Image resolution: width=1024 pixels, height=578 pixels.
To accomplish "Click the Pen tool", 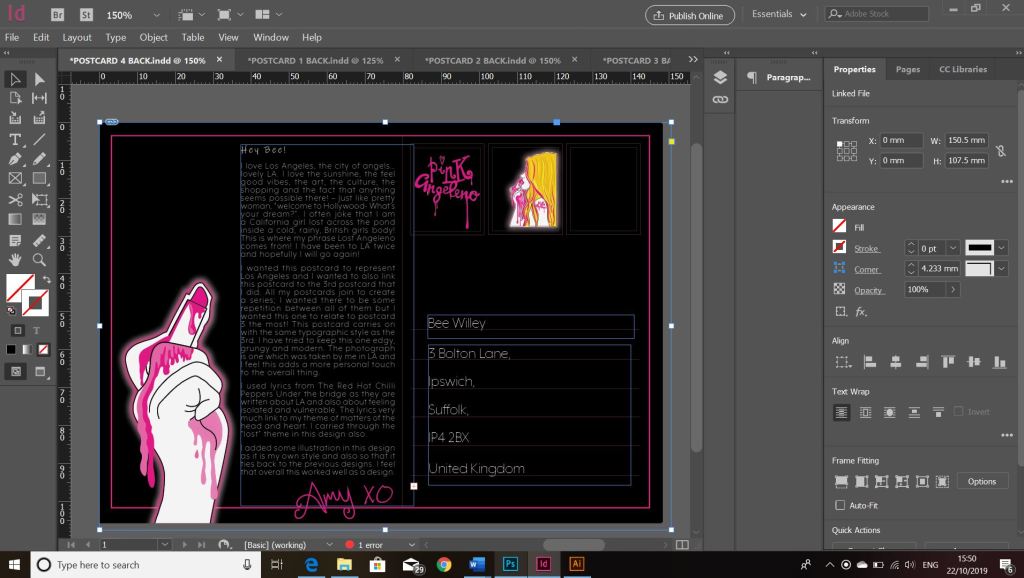I will 15,159.
